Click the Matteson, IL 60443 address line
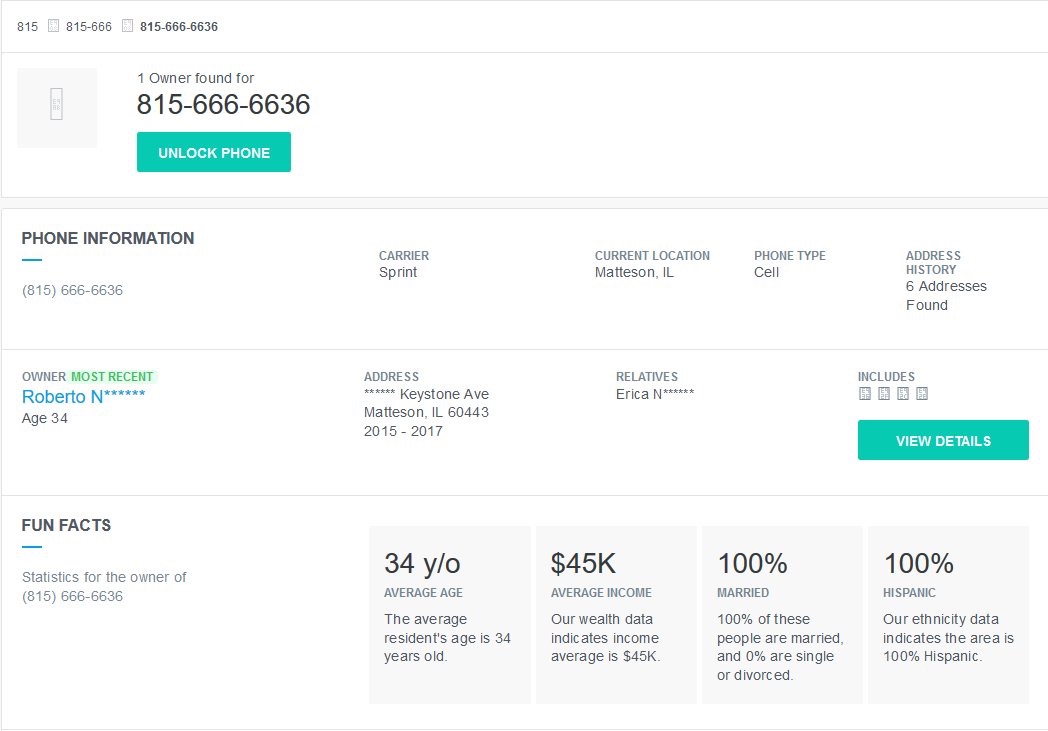The image size is (1048, 731). pyautogui.click(x=426, y=412)
